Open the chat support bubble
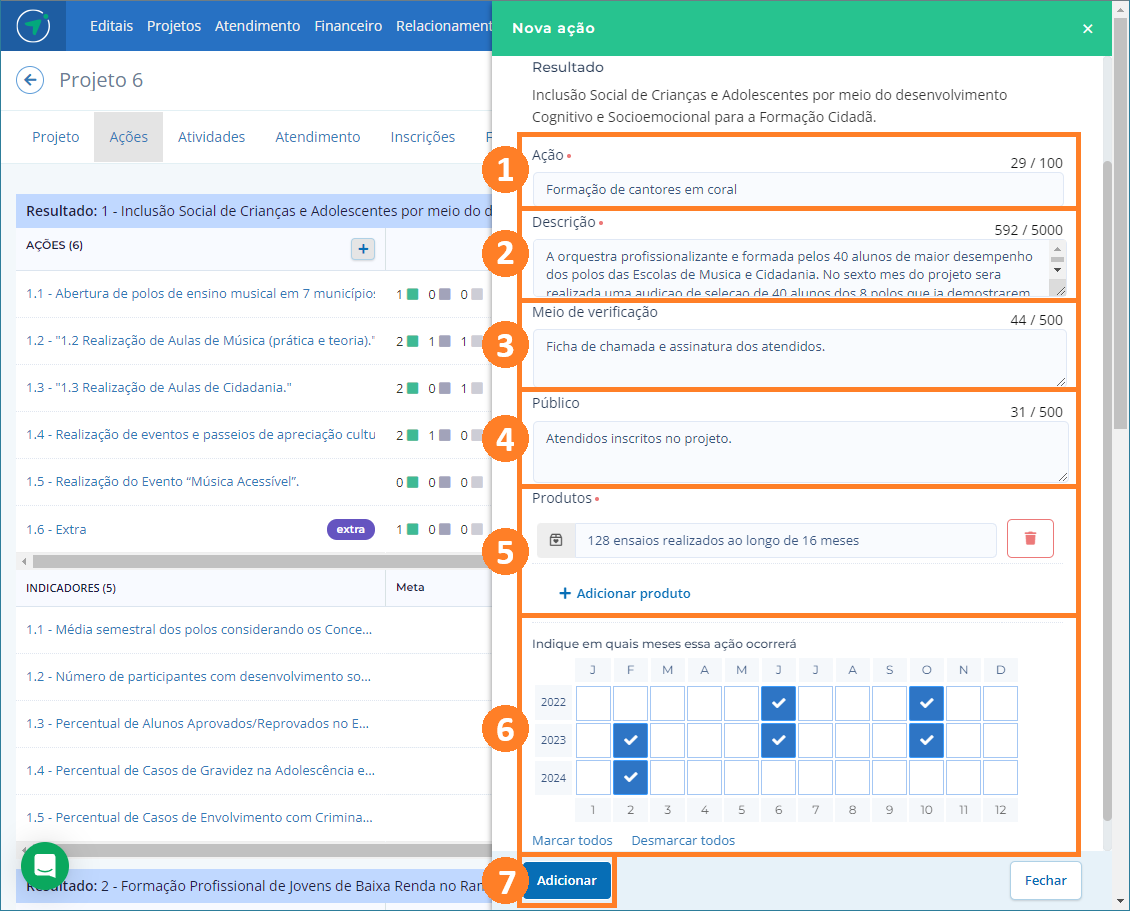The width and height of the screenshot is (1130, 911). coord(45,866)
